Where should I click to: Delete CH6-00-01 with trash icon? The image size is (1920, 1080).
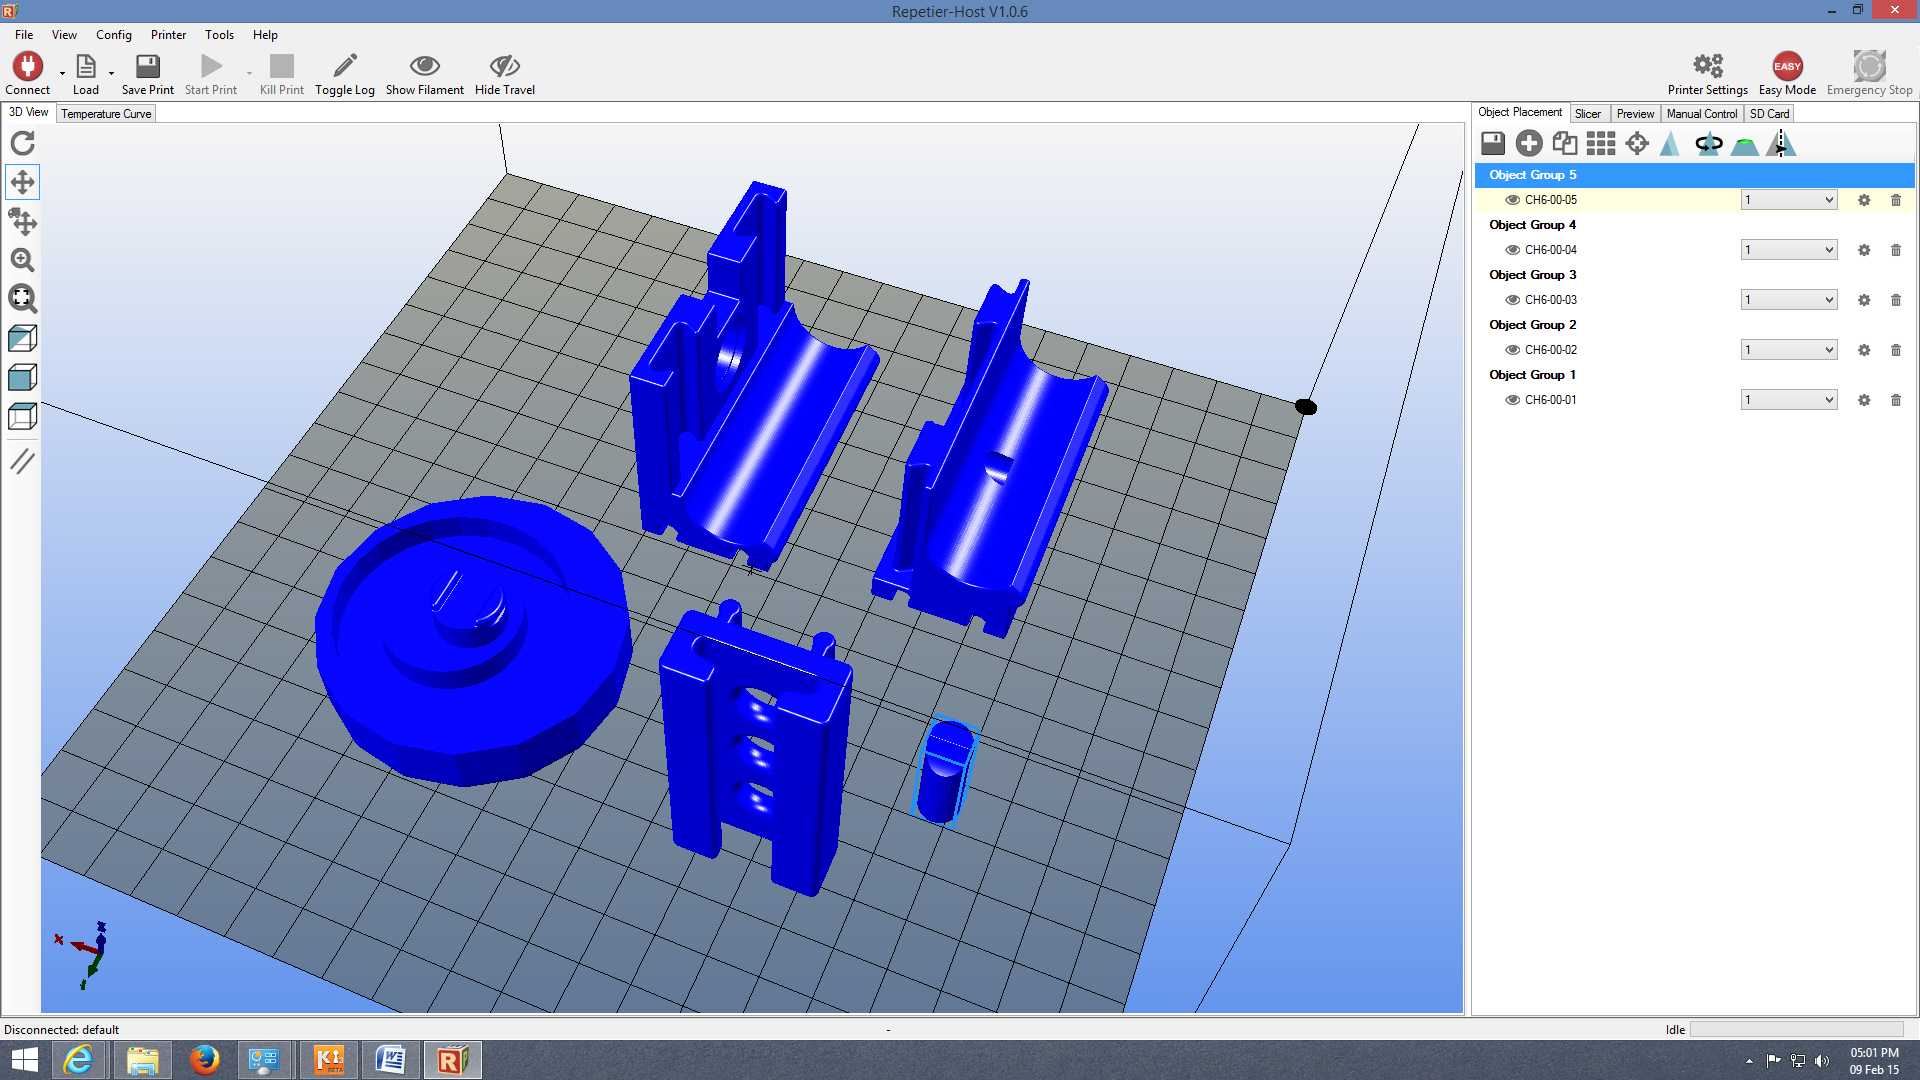[x=1896, y=400]
